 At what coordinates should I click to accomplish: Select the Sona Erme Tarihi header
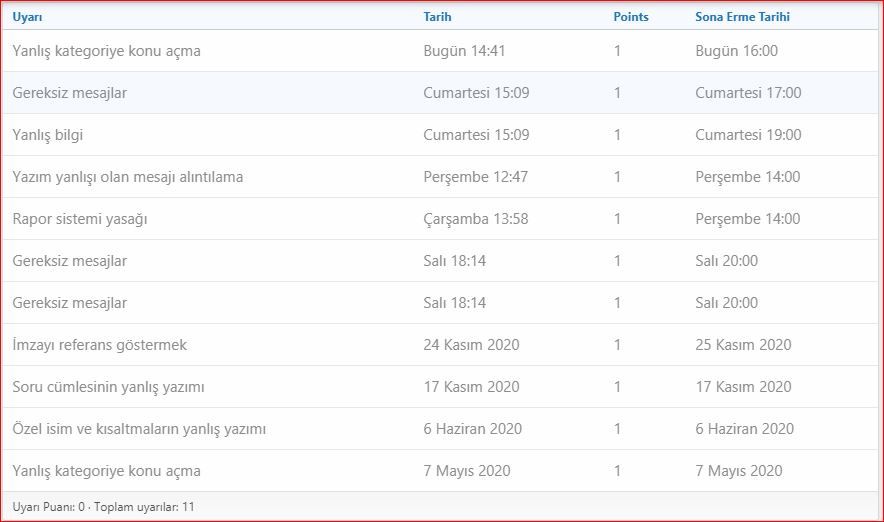pyautogui.click(x=742, y=17)
